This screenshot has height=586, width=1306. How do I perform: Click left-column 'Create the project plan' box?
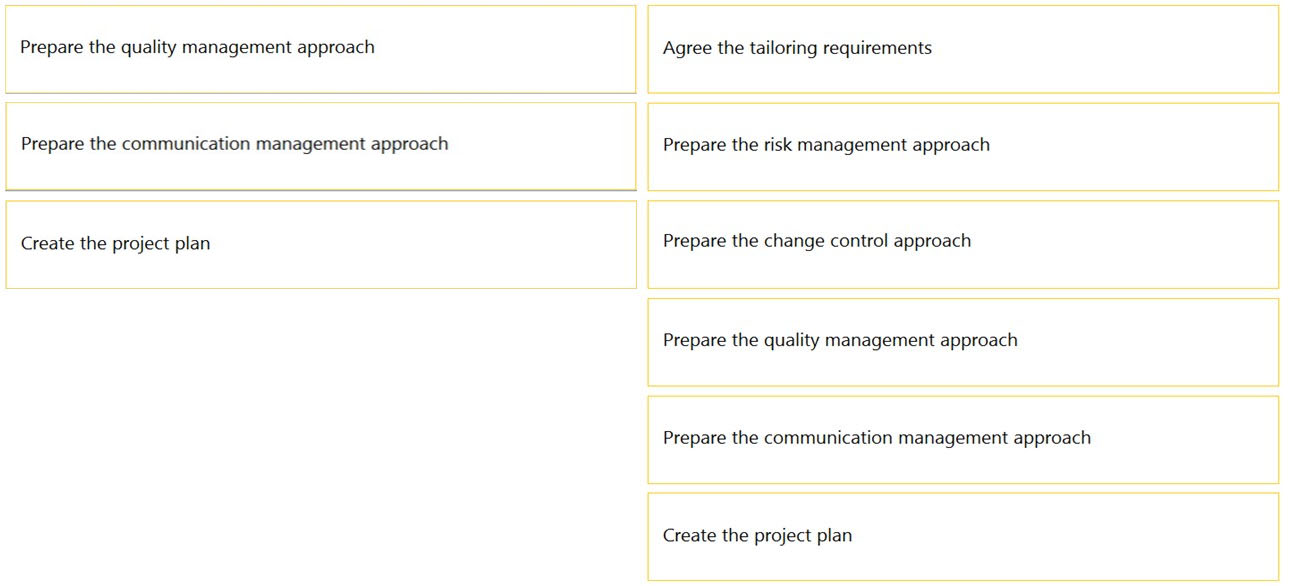pyautogui.click(x=321, y=244)
